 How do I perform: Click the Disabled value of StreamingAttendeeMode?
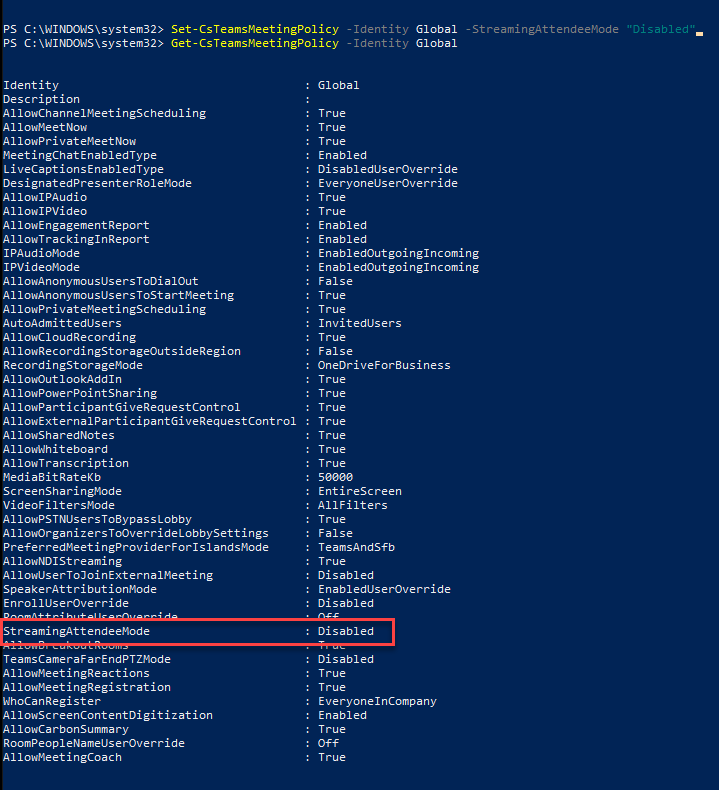[345, 631]
